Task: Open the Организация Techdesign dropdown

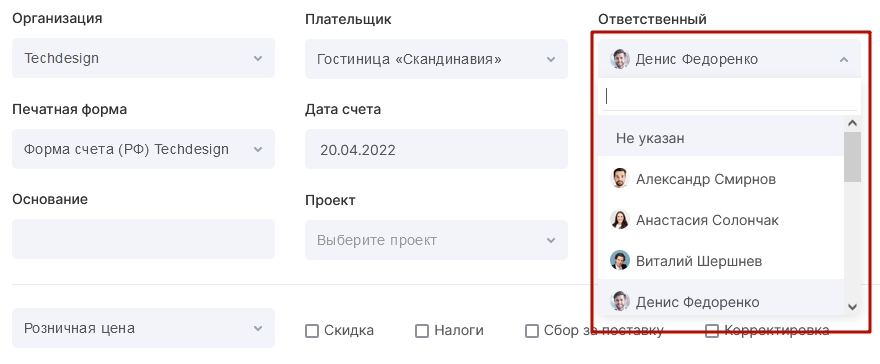Action: pos(143,58)
